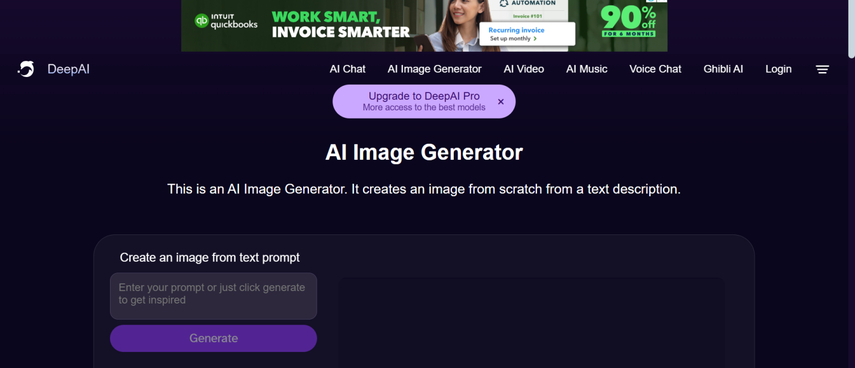Open the AI Video page
Viewport: 855px width, 368px height.
pos(523,69)
